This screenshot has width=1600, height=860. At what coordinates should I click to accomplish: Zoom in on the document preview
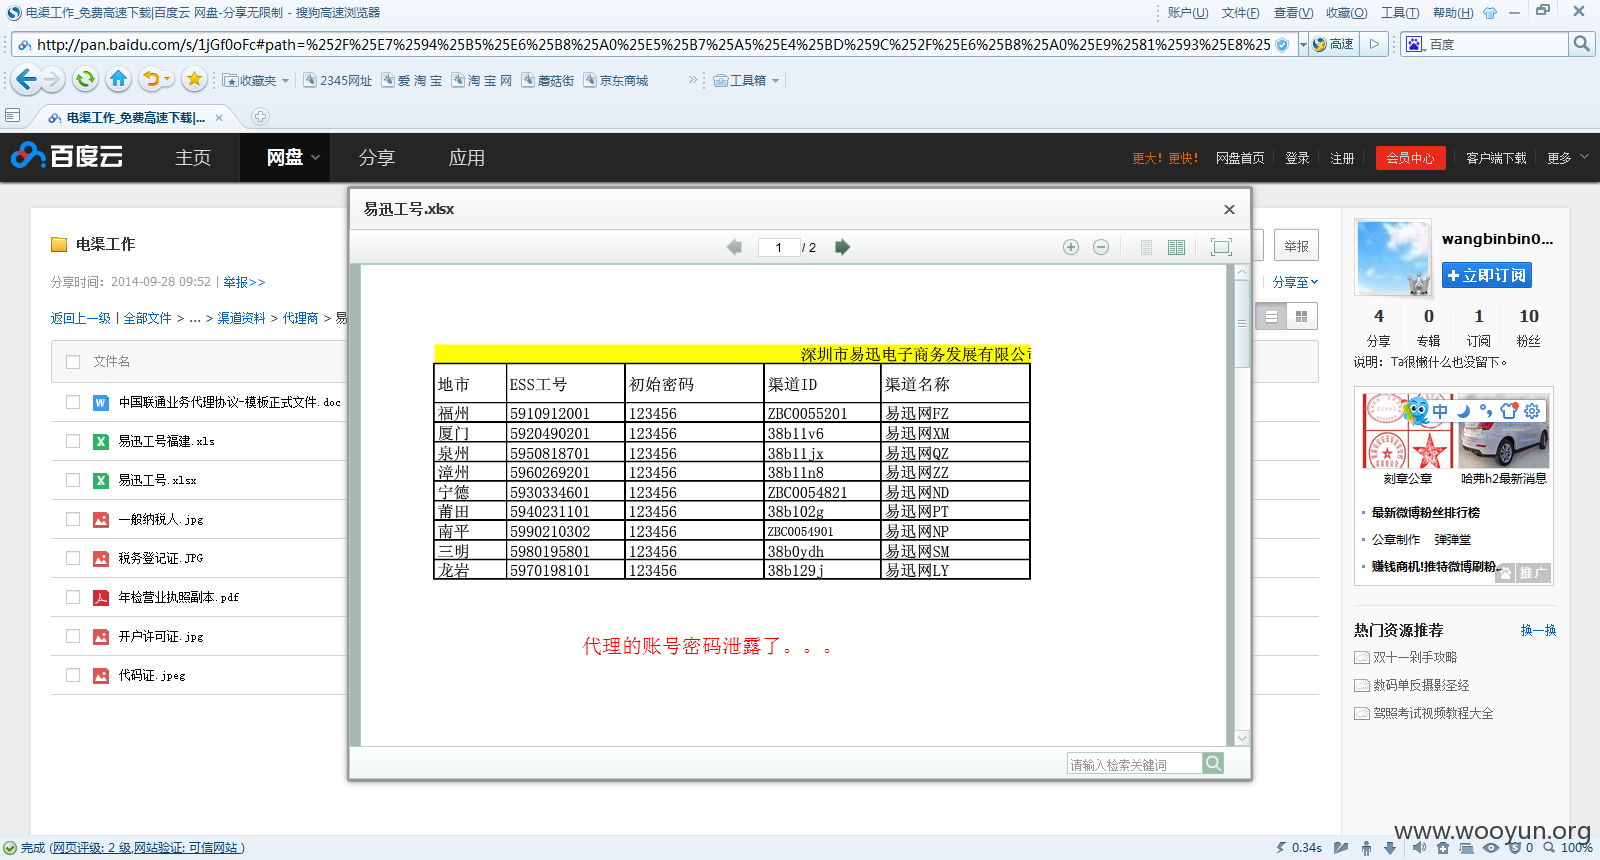point(1071,247)
